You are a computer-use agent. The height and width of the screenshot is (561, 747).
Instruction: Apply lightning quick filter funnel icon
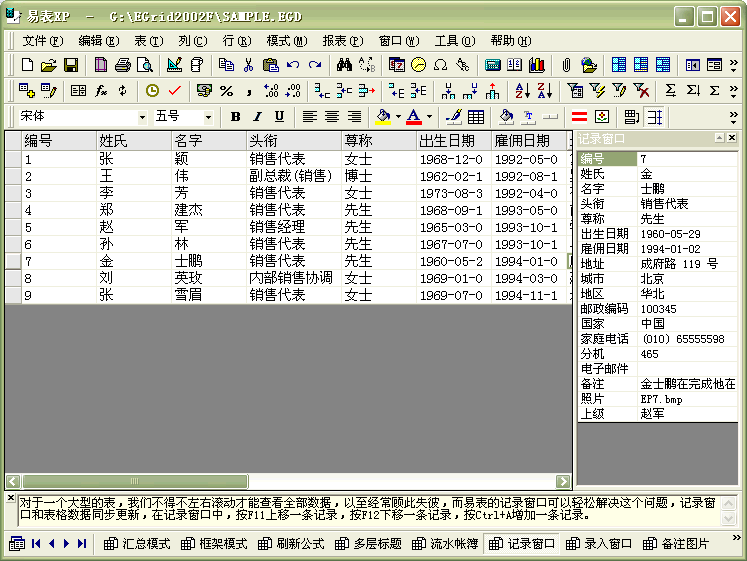597,90
